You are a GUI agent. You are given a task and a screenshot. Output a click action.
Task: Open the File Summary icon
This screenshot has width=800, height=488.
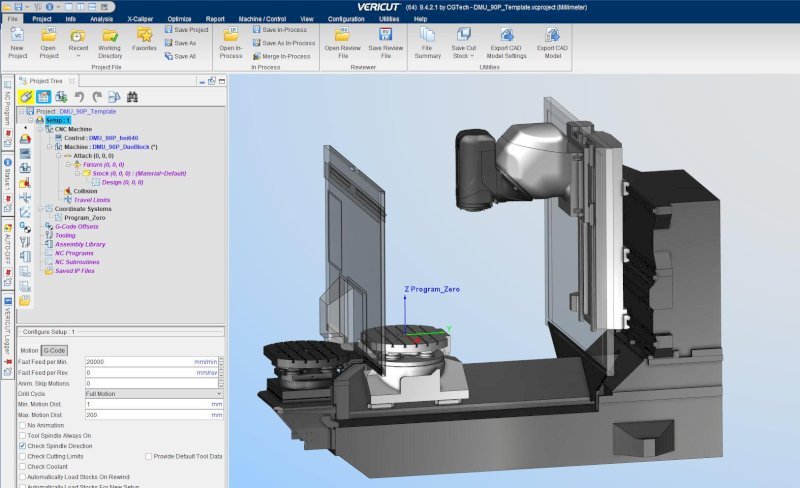[x=427, y=35]
